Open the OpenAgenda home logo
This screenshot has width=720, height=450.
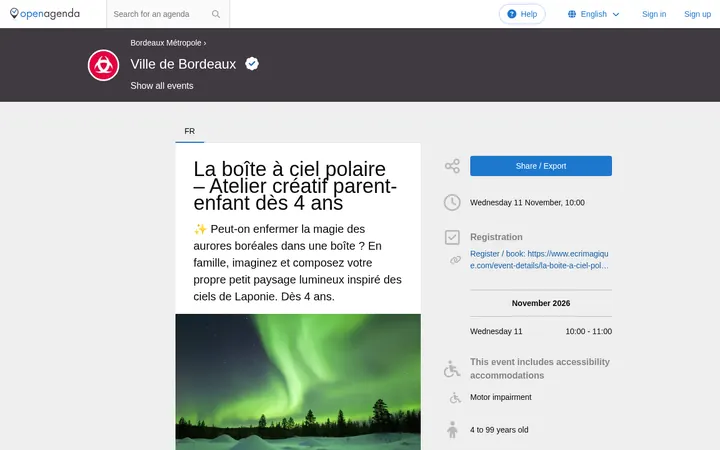coord(45,14)
